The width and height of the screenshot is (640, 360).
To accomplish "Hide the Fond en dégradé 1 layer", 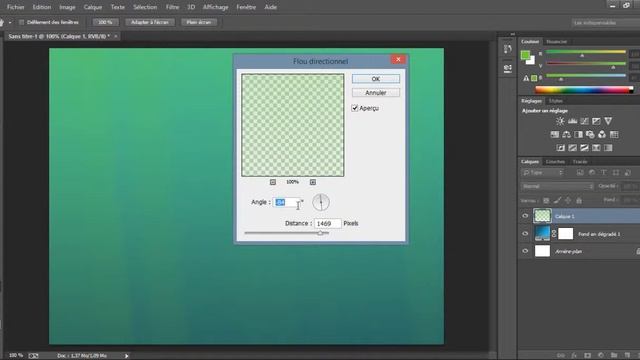I will click(525, 233).
